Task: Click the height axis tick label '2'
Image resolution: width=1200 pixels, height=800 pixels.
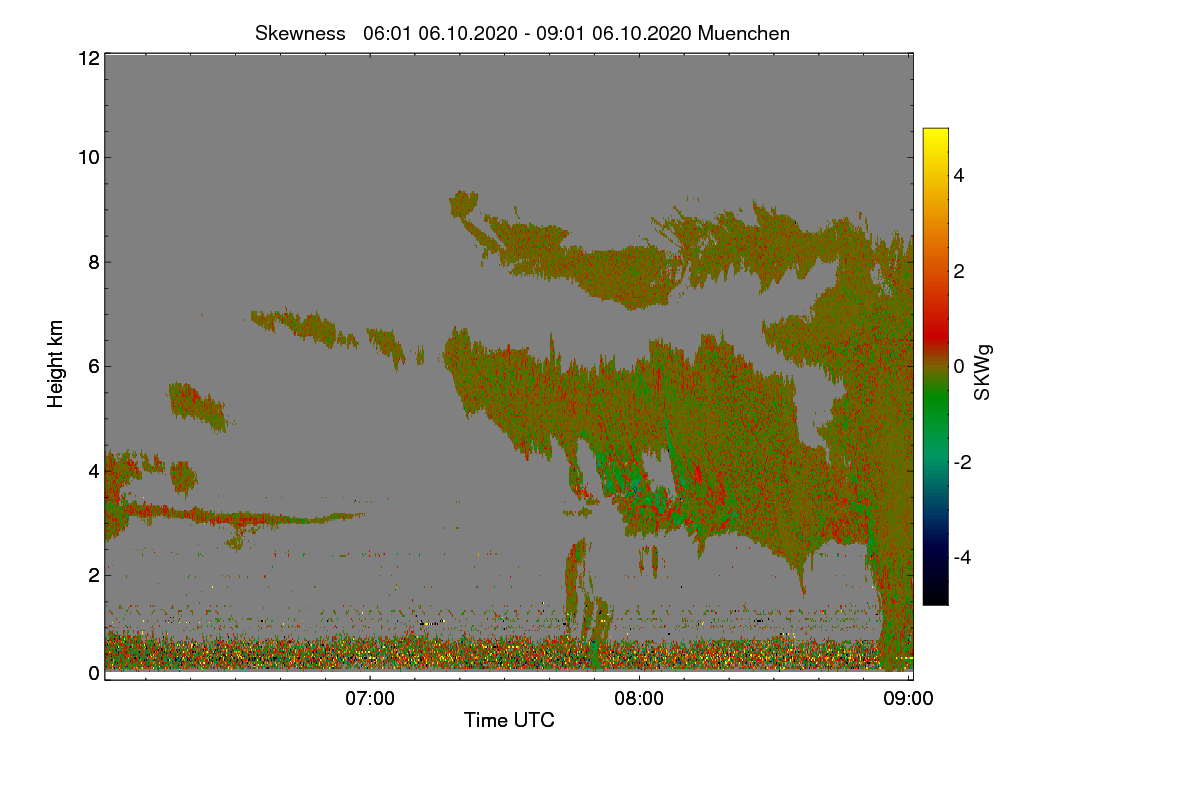Action: 93,575
